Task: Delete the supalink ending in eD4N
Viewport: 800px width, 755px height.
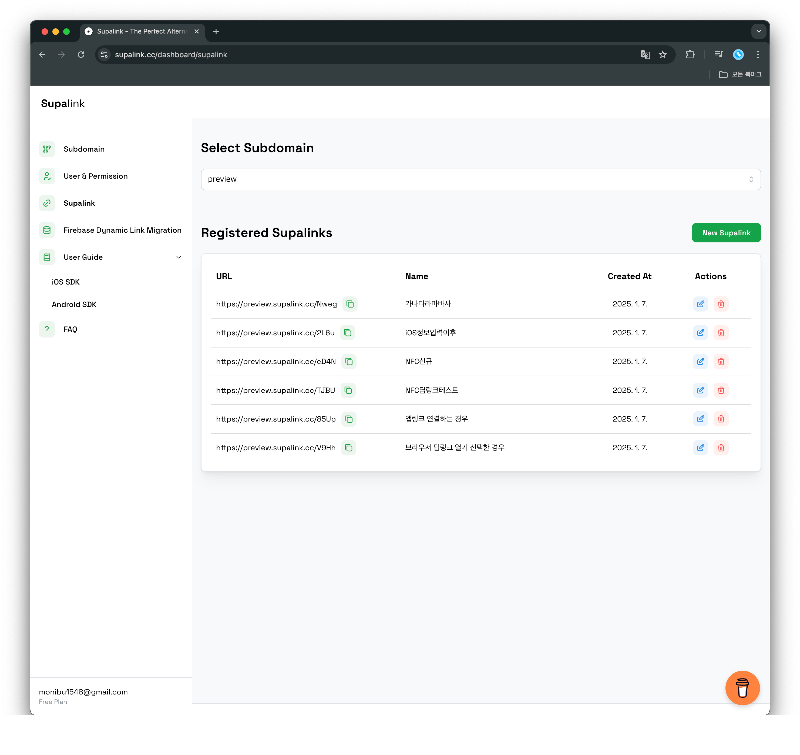Action: (721, 362)
